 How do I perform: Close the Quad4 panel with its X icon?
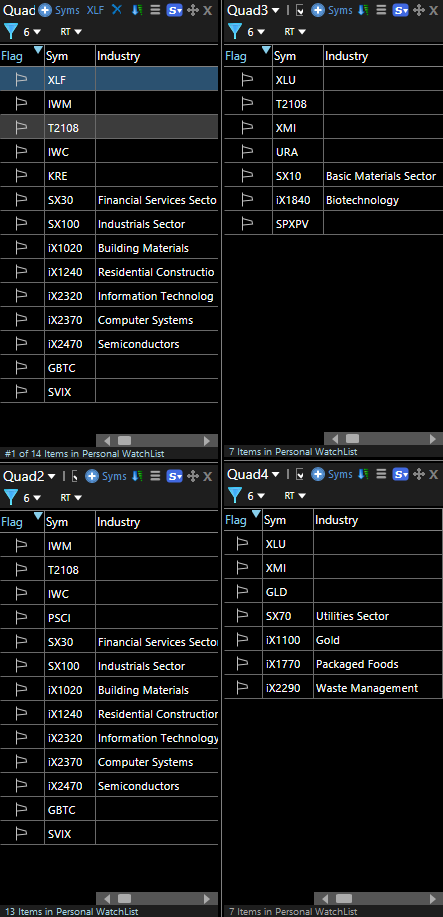(434, 474)
